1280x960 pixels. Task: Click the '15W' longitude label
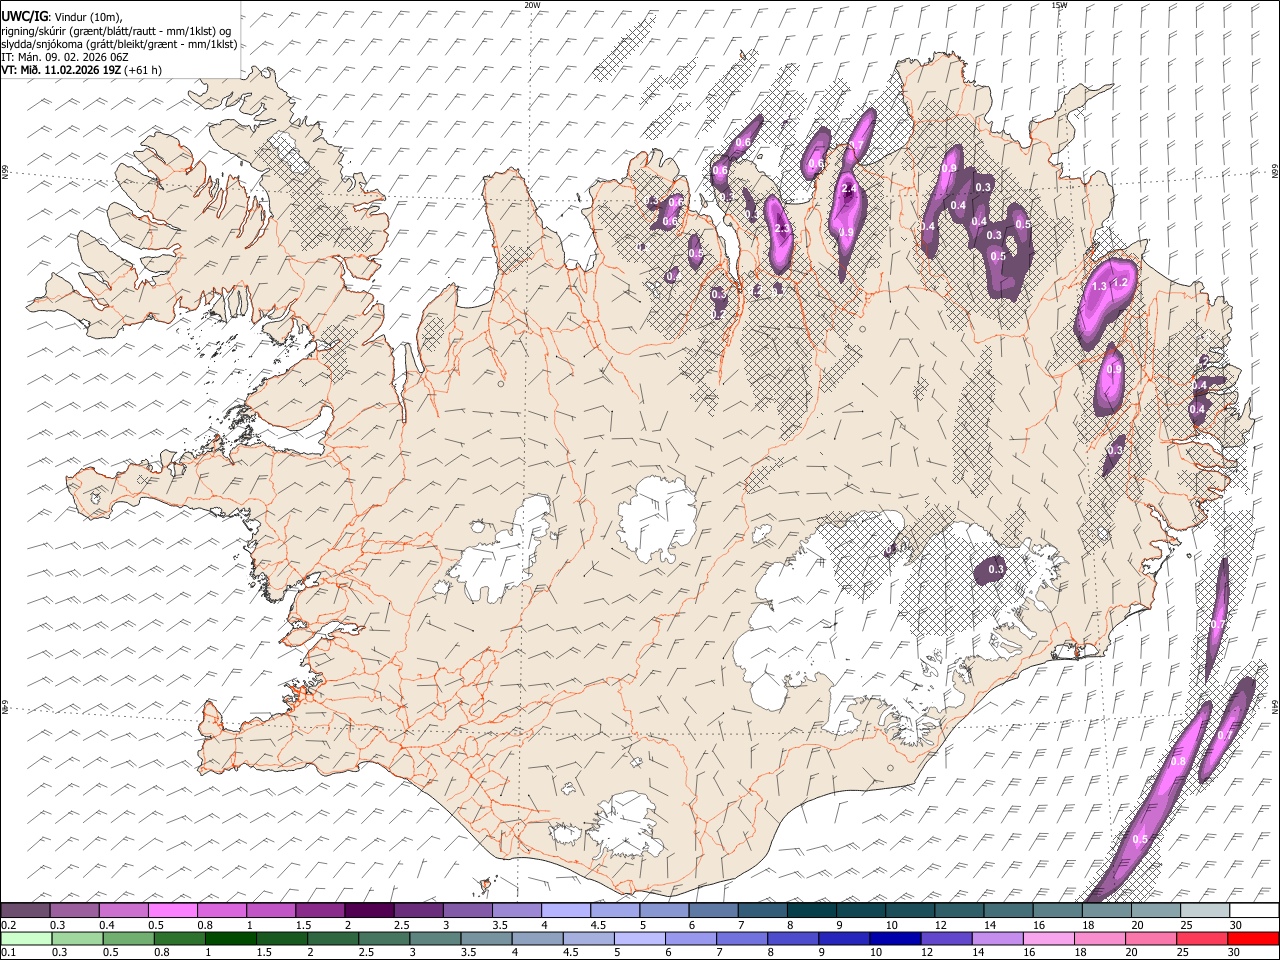click(x=1059, y=5)
